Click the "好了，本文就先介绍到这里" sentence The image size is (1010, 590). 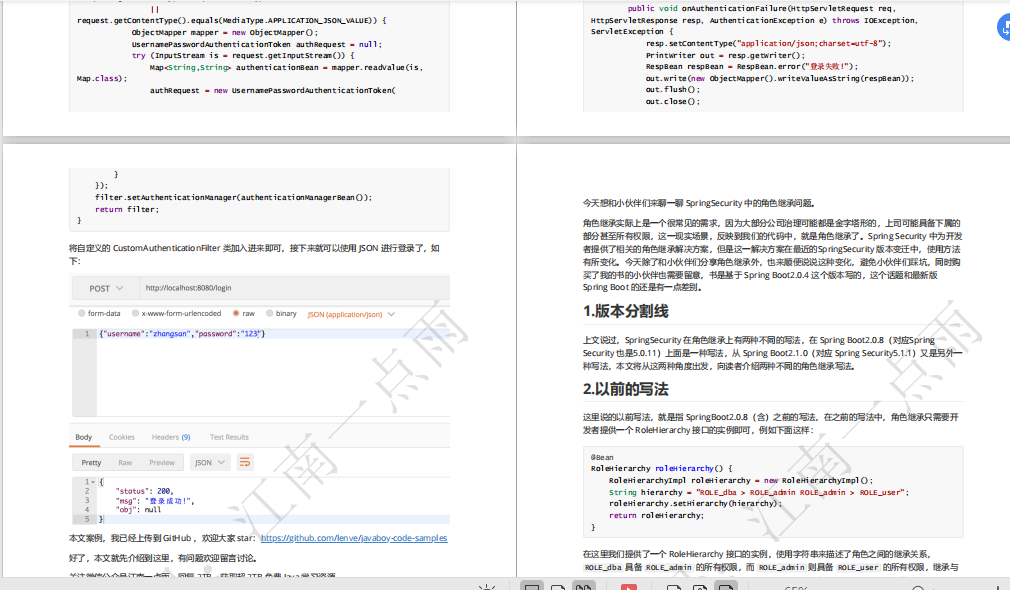163,558
